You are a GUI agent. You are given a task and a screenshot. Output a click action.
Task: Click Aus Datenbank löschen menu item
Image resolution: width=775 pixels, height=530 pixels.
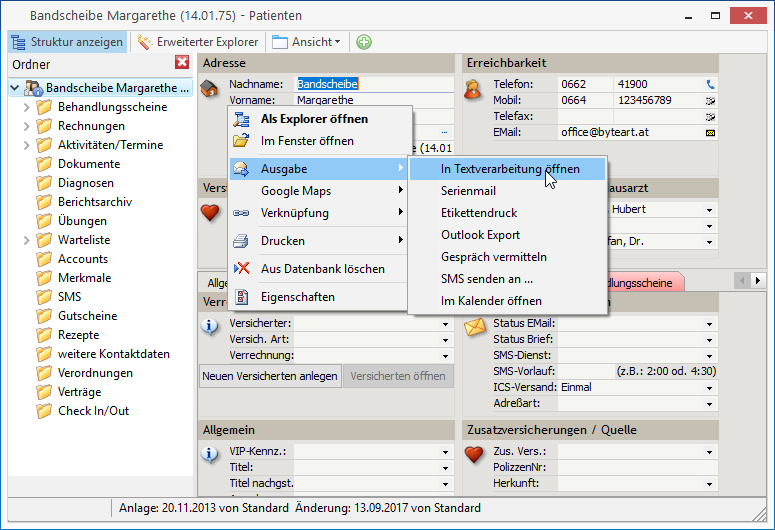pos(322,268)
